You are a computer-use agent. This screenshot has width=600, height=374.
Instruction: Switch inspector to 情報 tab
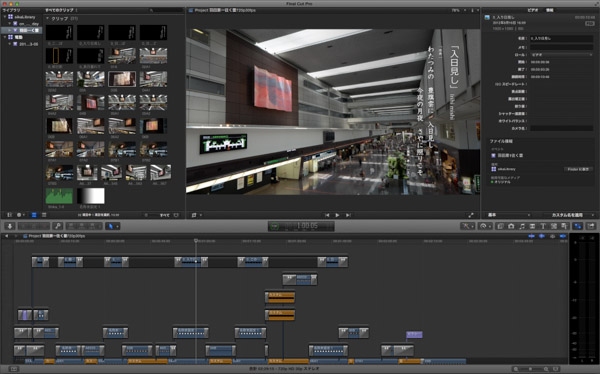point(549,10)
